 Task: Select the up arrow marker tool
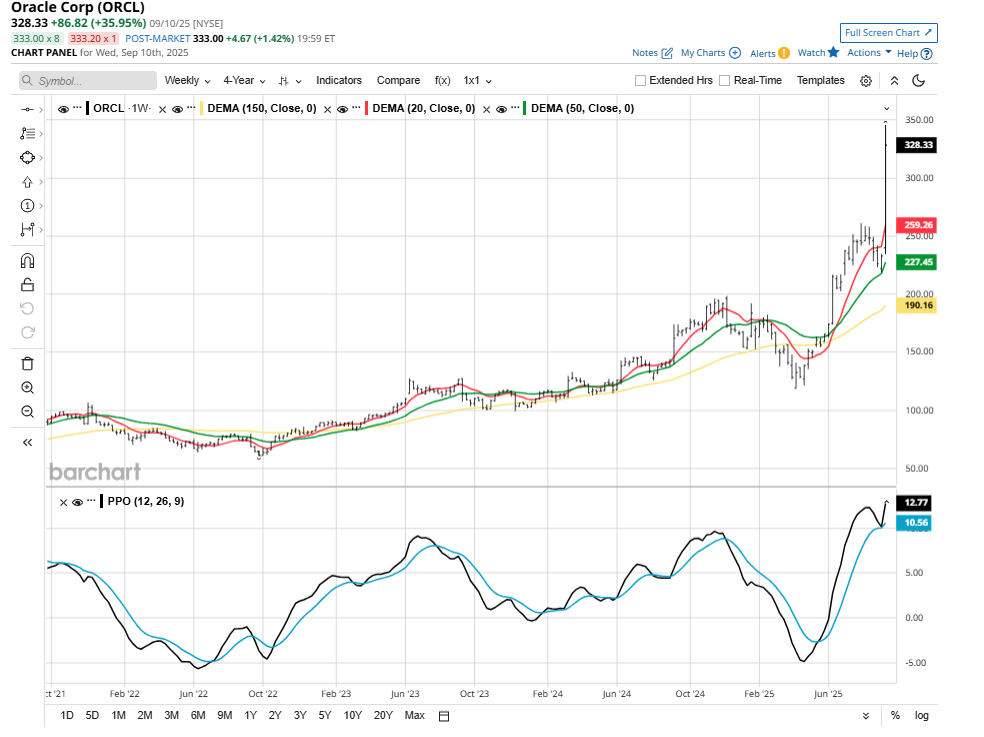[x=27, y=182]
